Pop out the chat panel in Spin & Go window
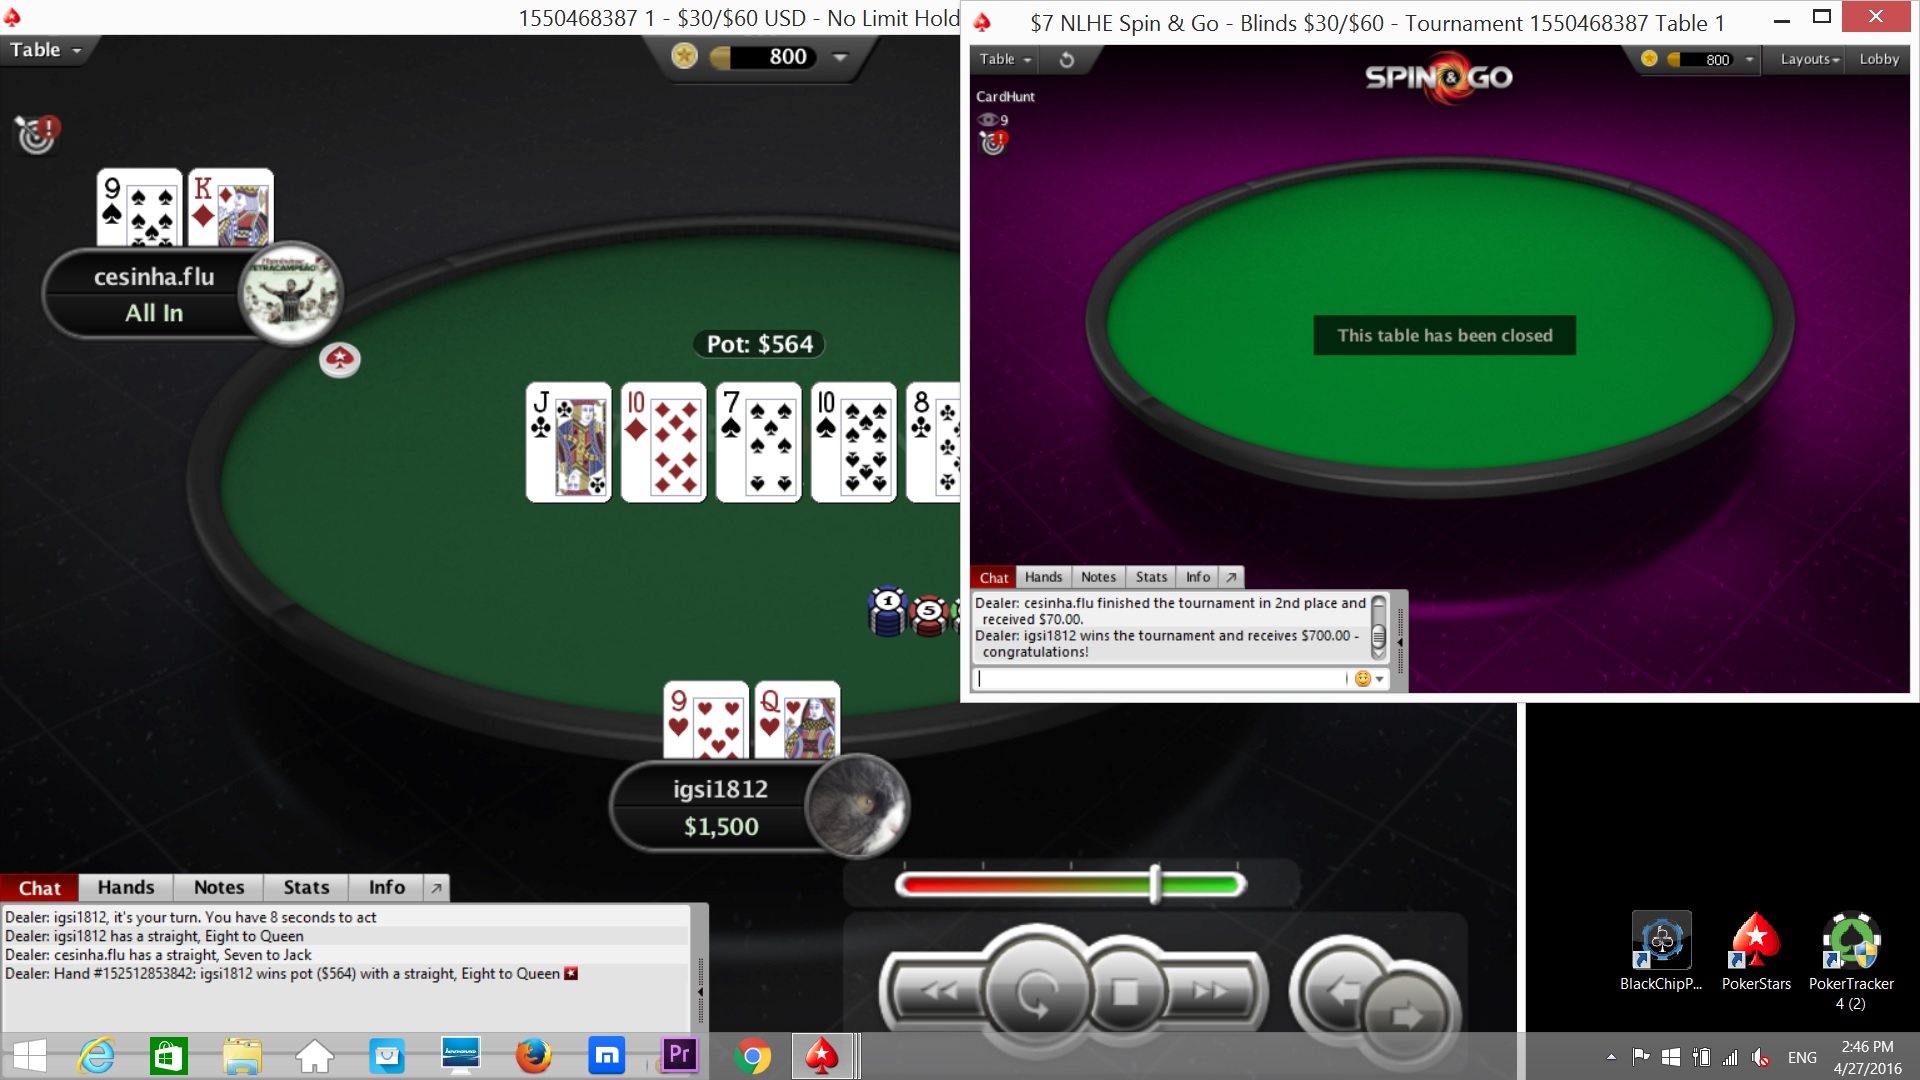 [x=1232, y=577]
